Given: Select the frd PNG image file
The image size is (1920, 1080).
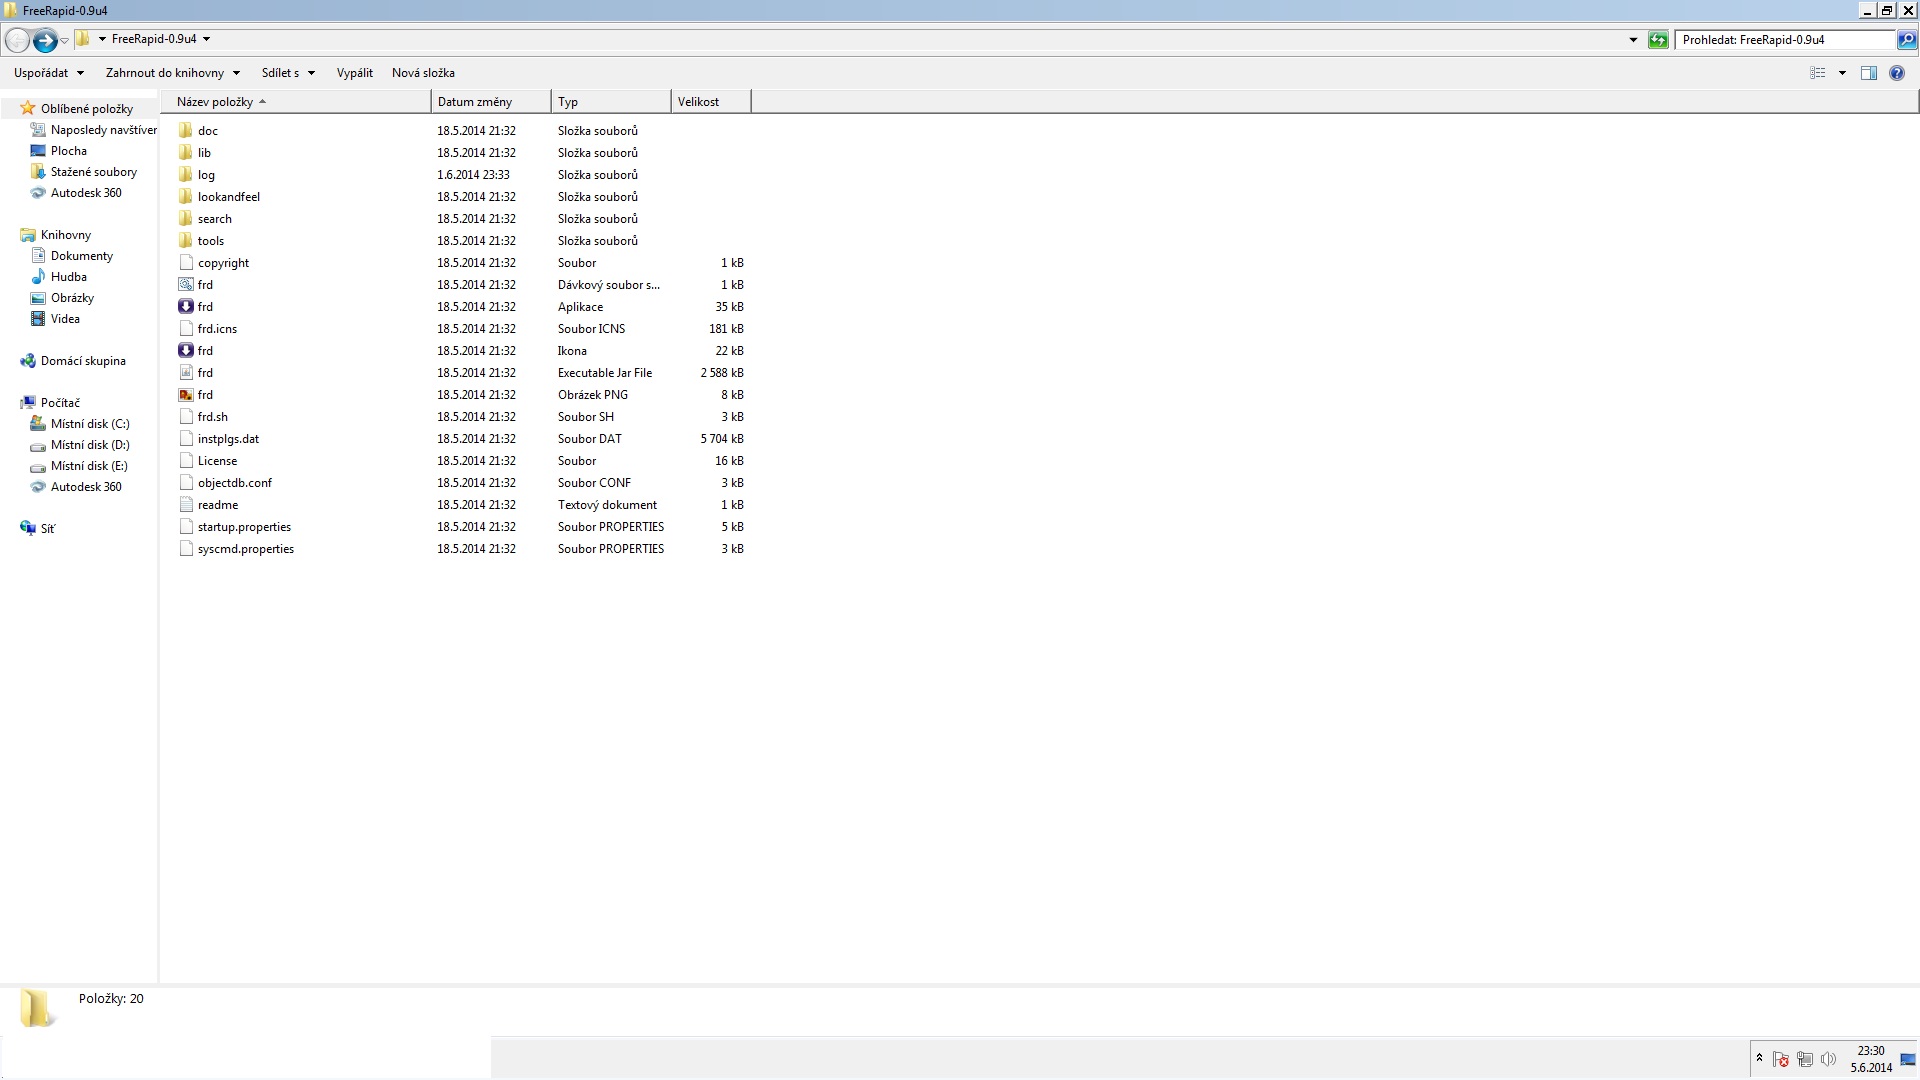Looking at the screenshot, I should (x=205, y=395).
